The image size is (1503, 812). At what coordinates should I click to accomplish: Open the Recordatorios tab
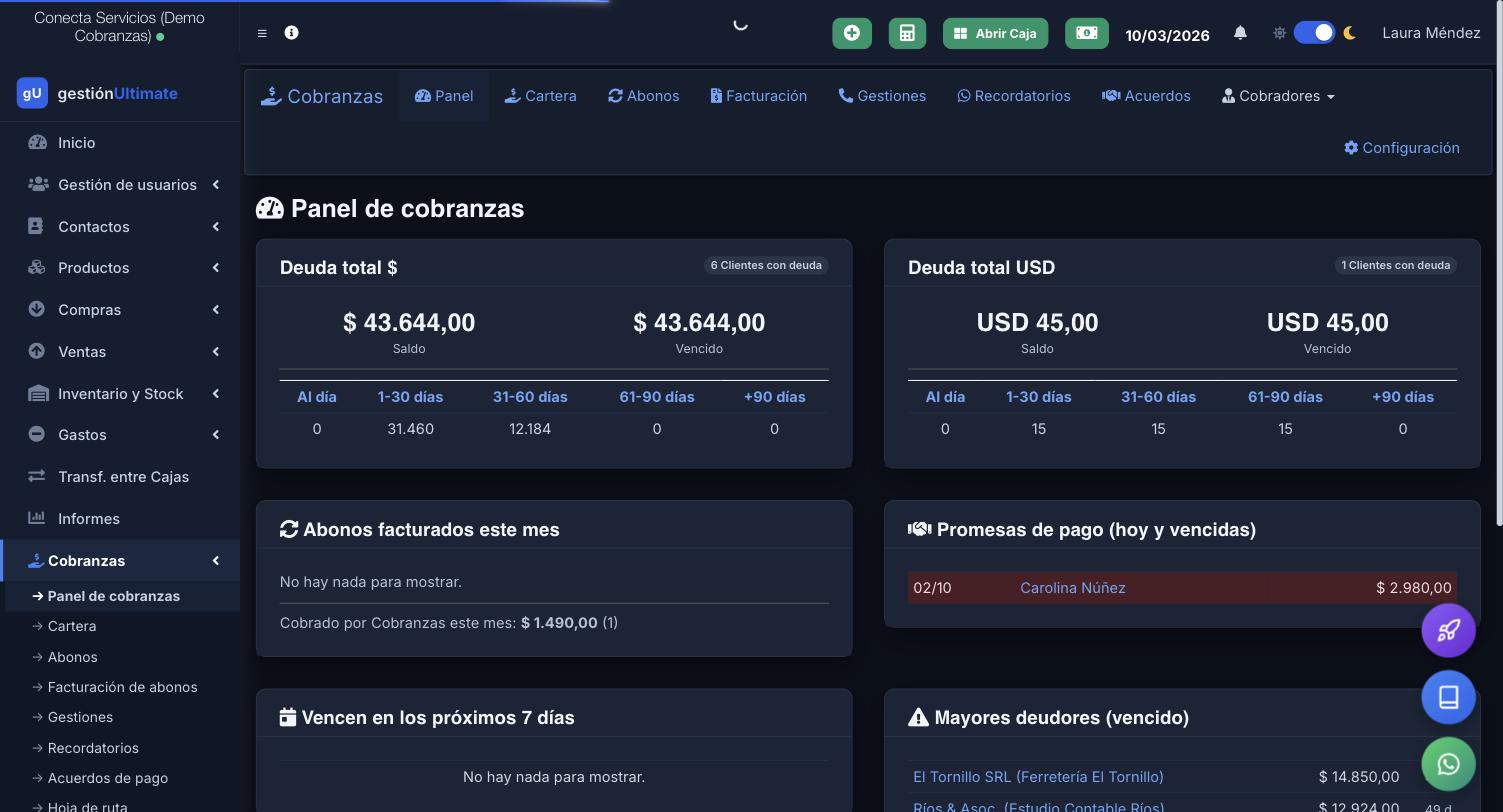click(1014, 96)
